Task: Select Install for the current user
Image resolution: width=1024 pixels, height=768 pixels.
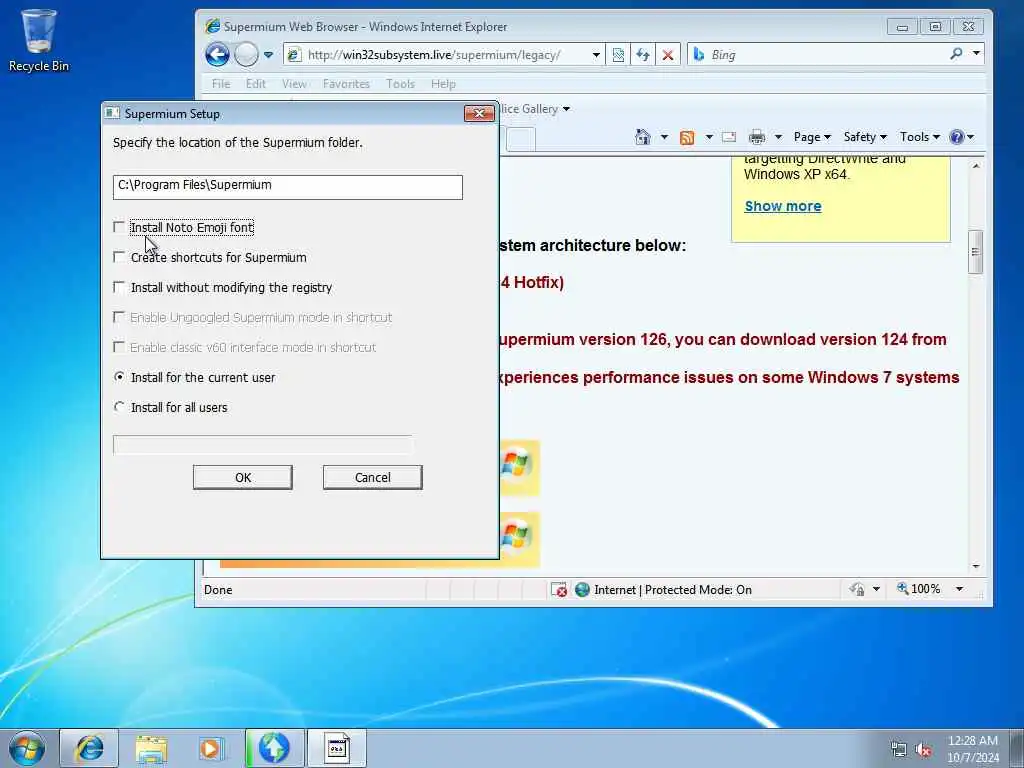Action: tap(119, 377)
